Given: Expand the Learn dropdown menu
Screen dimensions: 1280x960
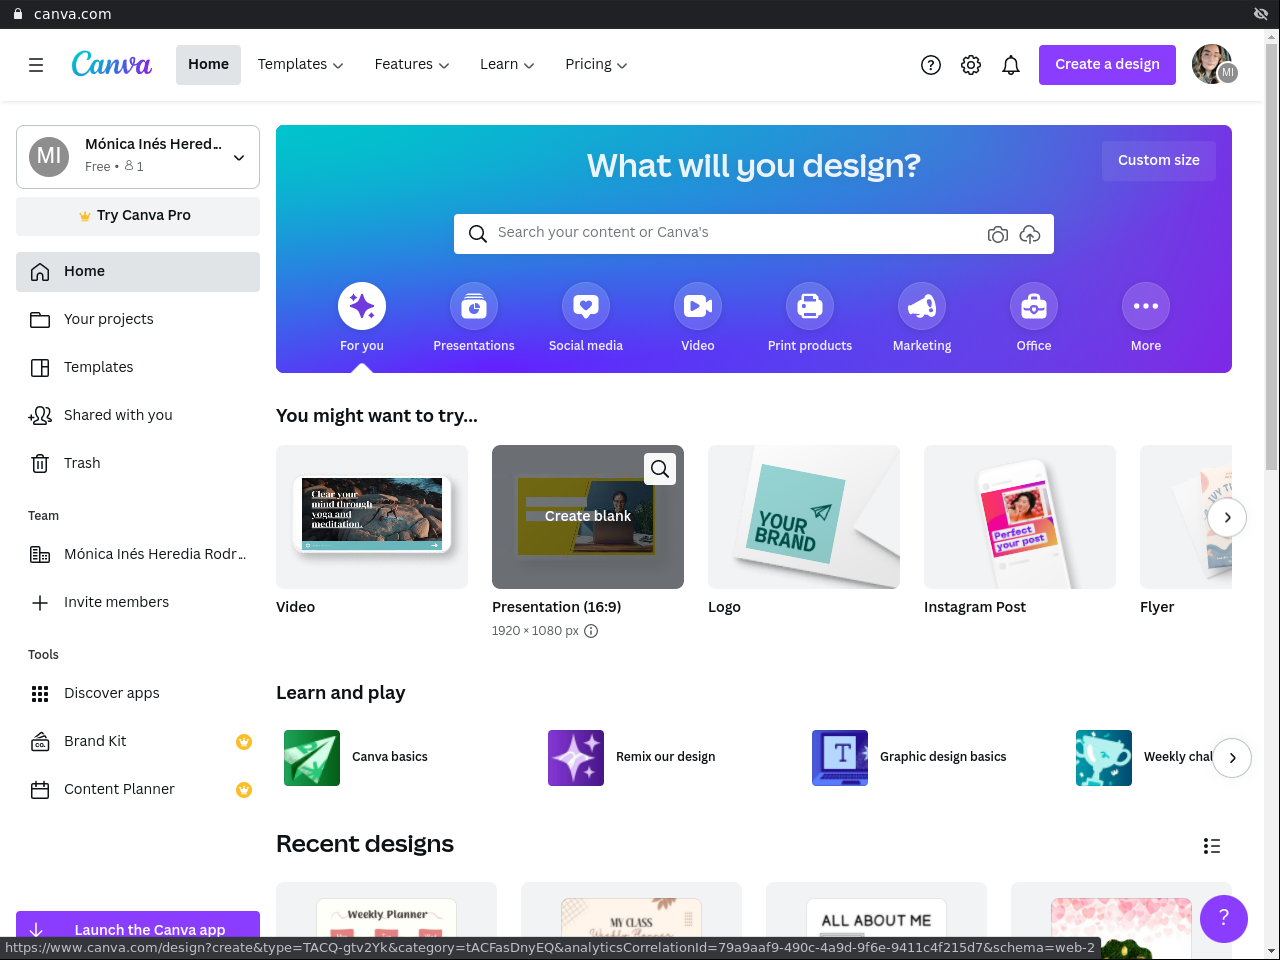Looking at the screenshot, I should click(507, 65).
